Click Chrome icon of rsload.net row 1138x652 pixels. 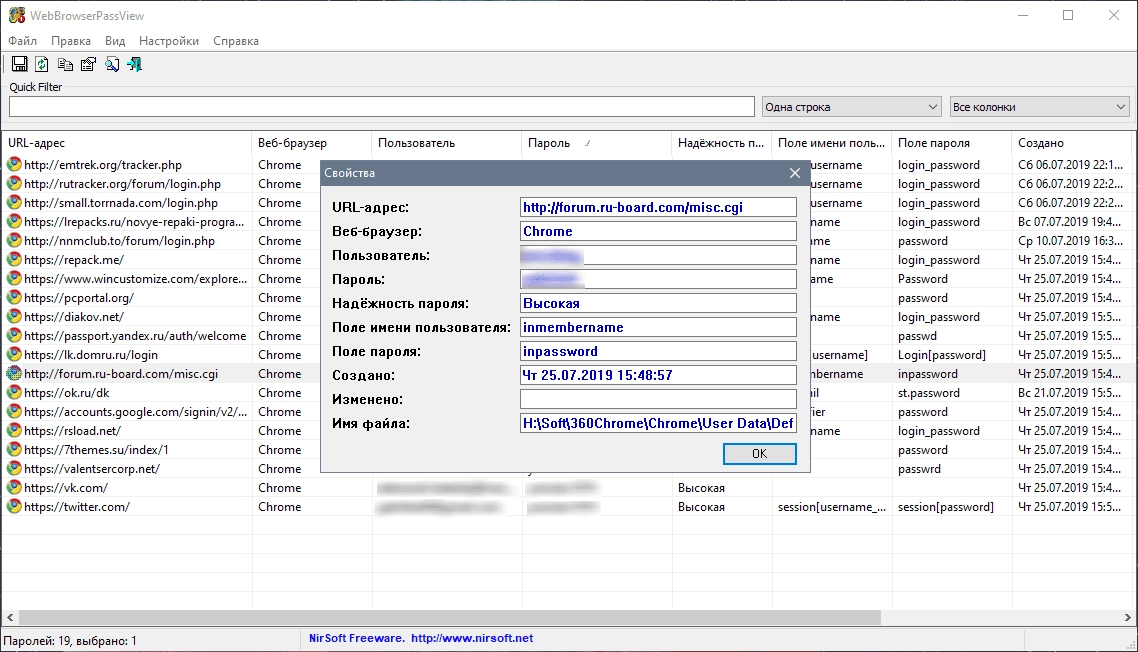click(x=14, y=431)
